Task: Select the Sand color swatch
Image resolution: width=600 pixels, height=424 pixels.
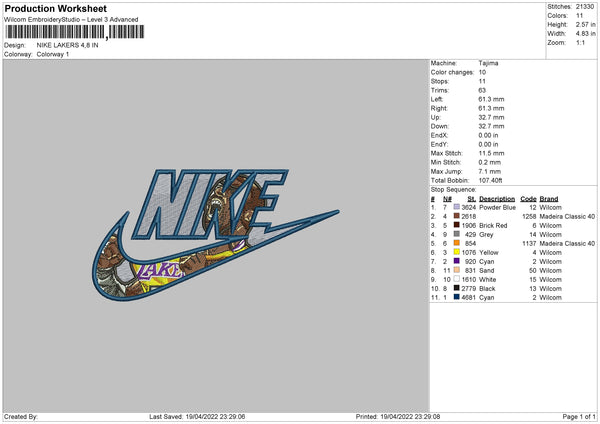Action: coord(457,270)
